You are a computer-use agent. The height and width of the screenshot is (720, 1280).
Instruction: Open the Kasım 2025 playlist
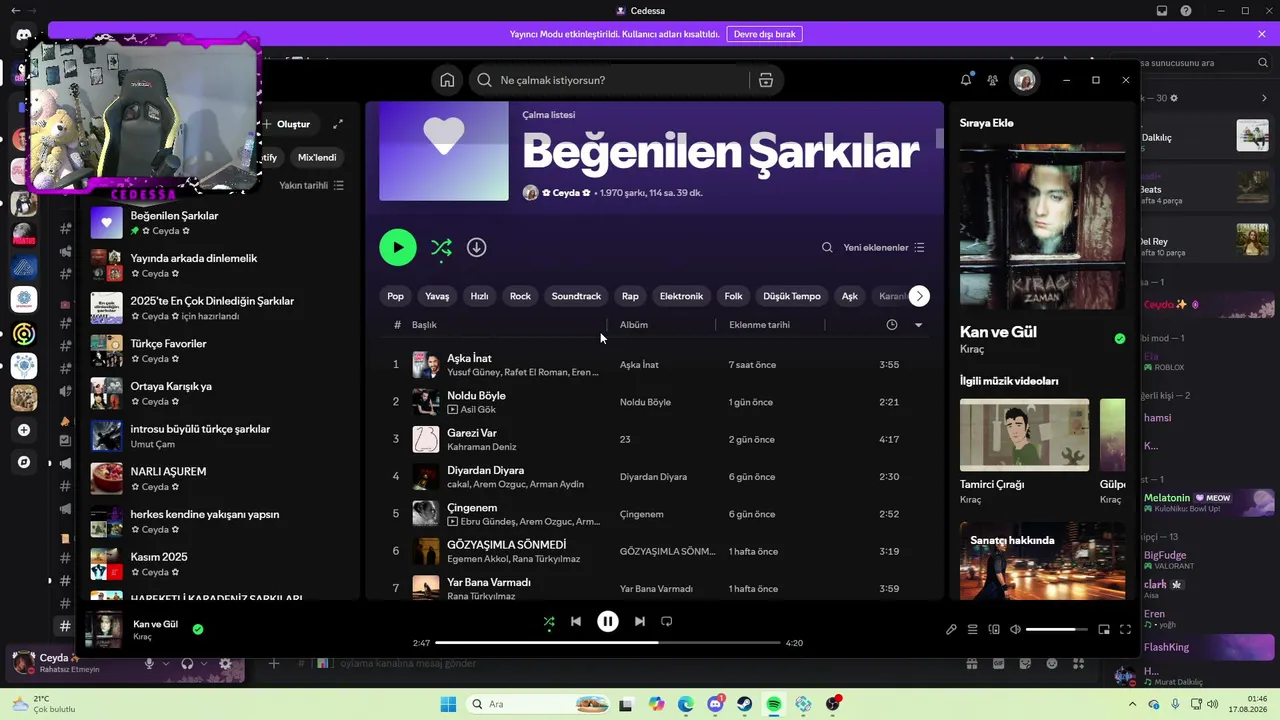point(220,564)
